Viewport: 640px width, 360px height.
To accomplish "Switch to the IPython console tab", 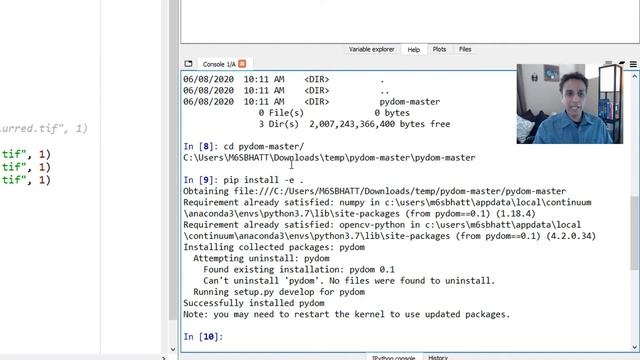I will (393, 358).
